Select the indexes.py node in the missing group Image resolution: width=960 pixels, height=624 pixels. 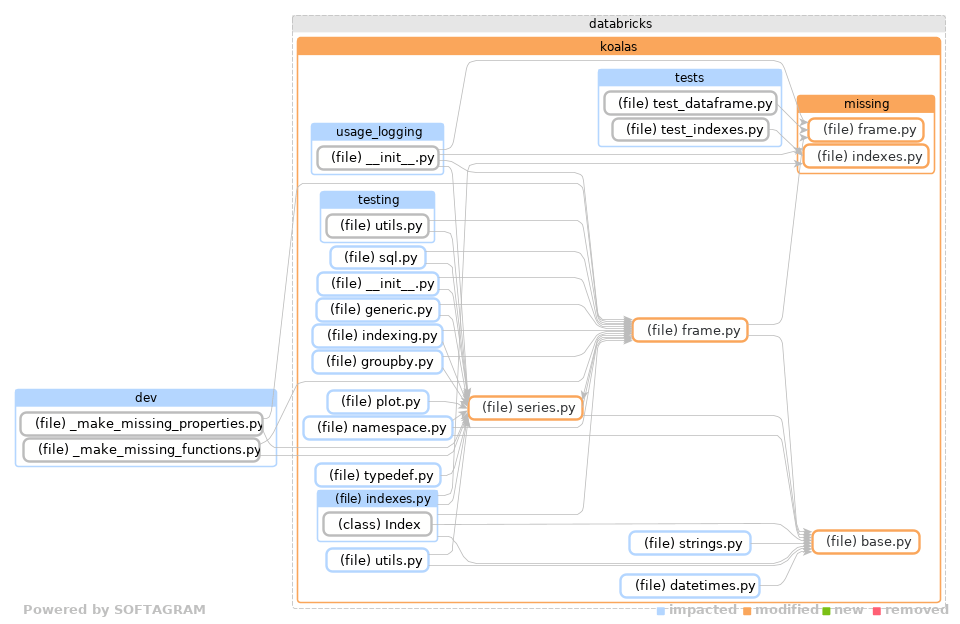coord(866,156)
